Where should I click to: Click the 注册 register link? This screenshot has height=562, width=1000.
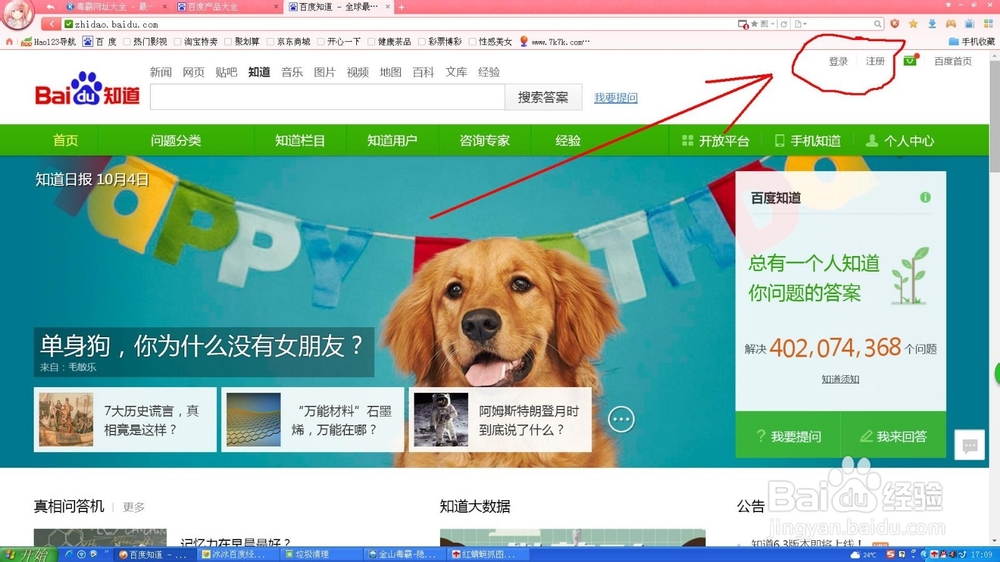[x=875, y=61]
